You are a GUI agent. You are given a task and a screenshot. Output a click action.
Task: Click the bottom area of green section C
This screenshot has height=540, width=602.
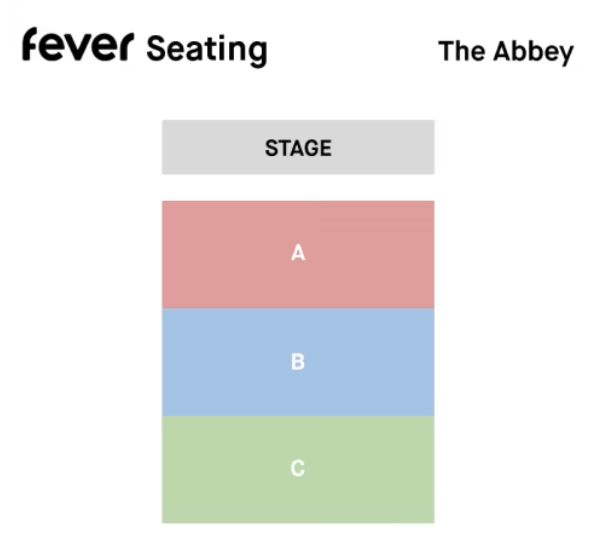298,508
